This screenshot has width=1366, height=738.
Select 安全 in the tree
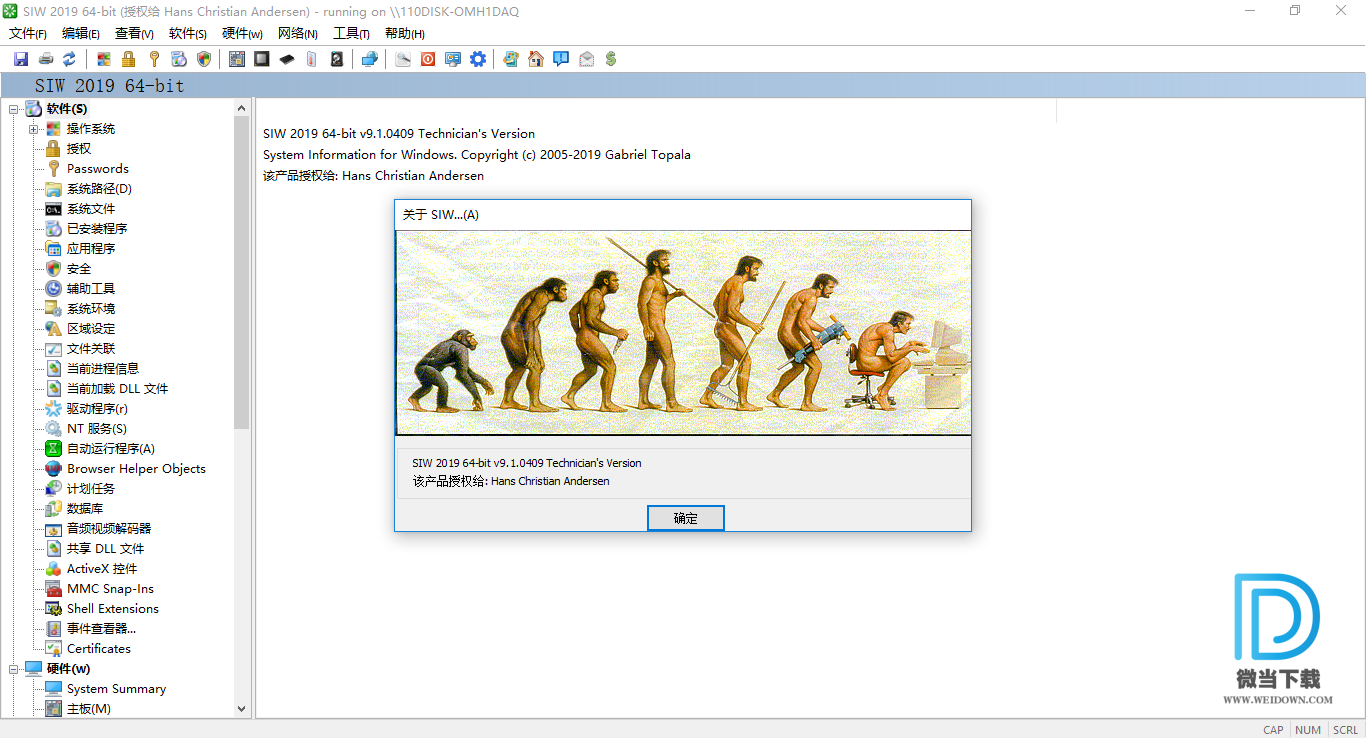tap(79, 269)
